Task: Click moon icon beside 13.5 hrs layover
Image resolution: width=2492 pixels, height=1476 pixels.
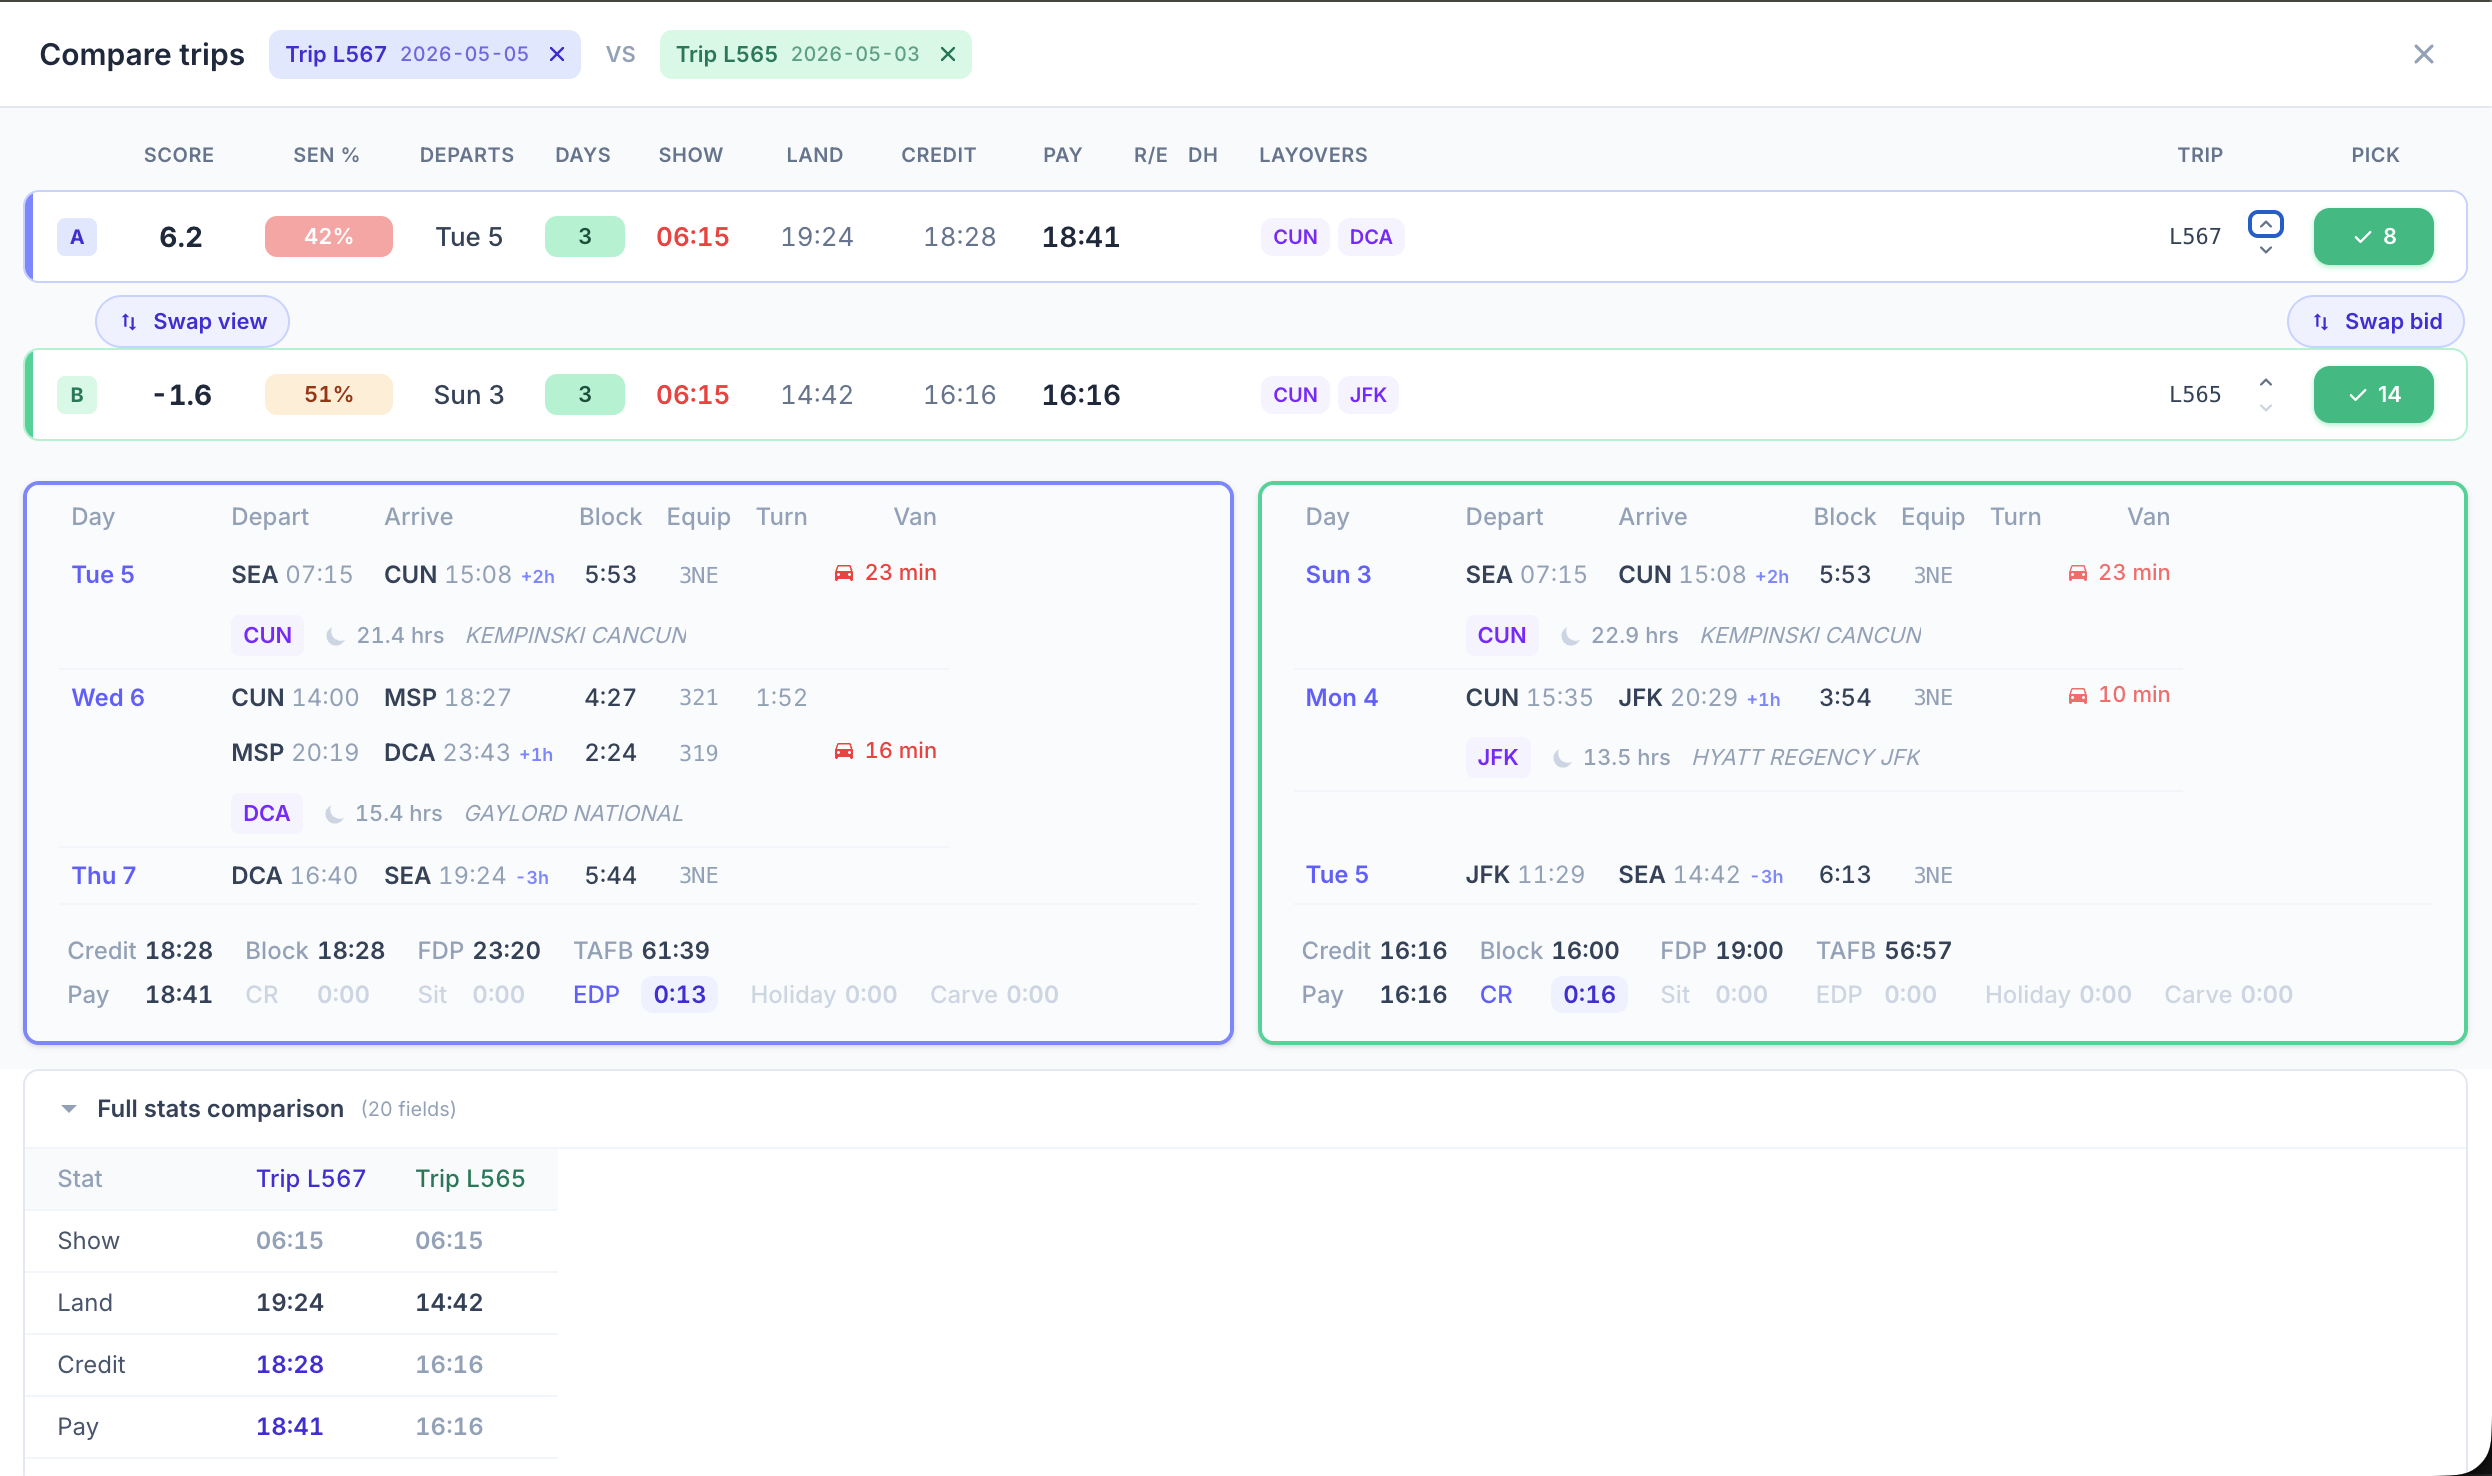Action: 1562,758
